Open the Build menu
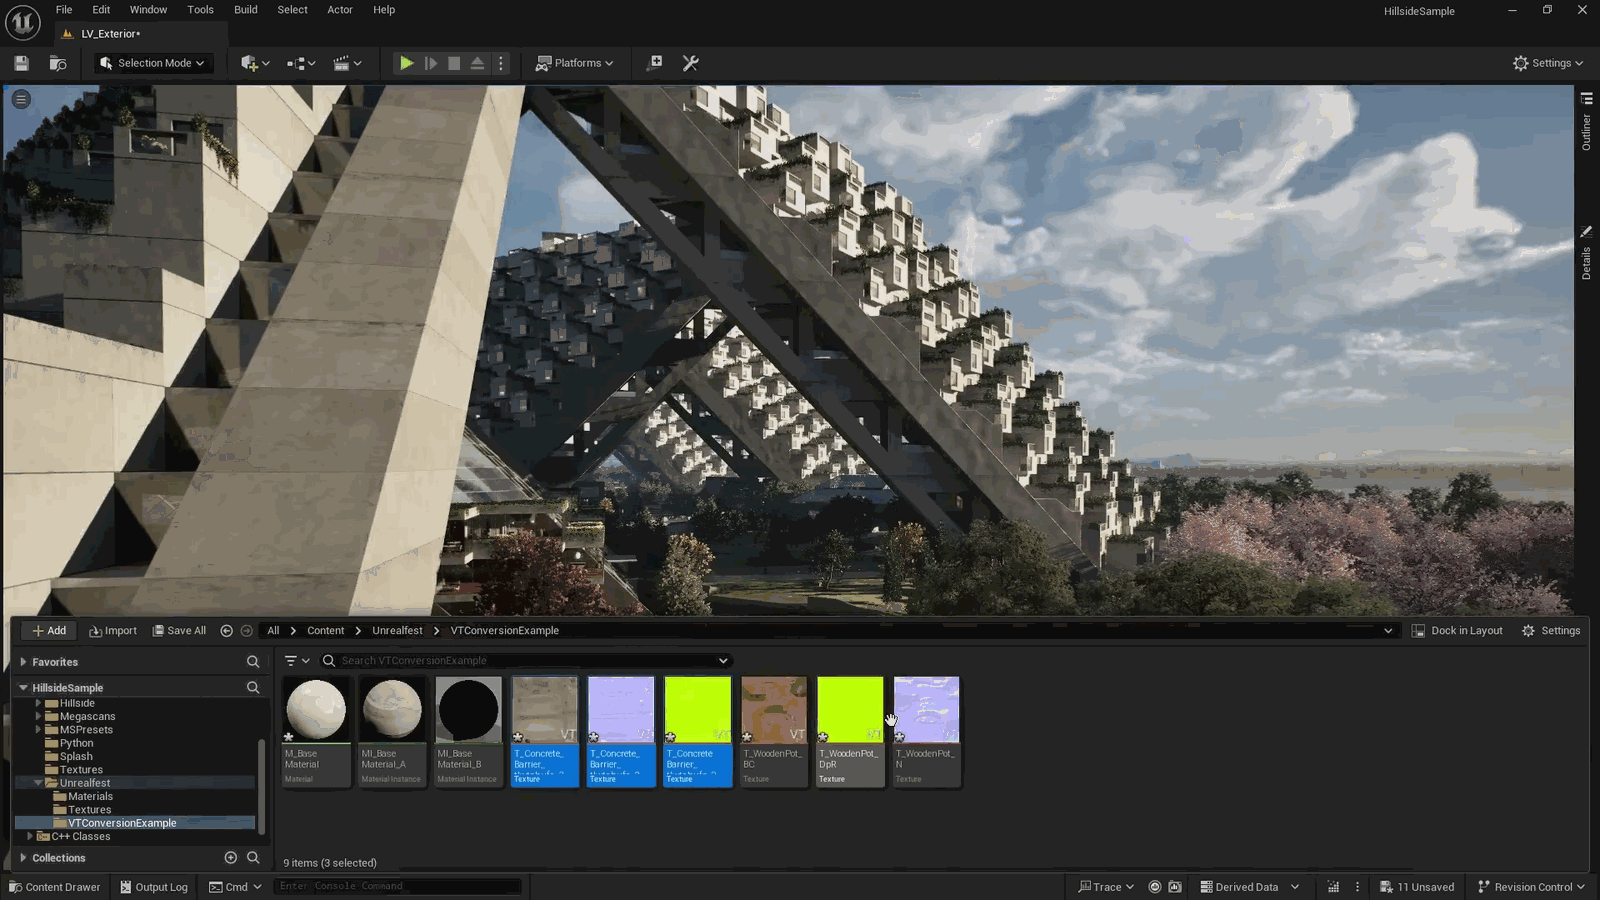 (x=245, y=10)
